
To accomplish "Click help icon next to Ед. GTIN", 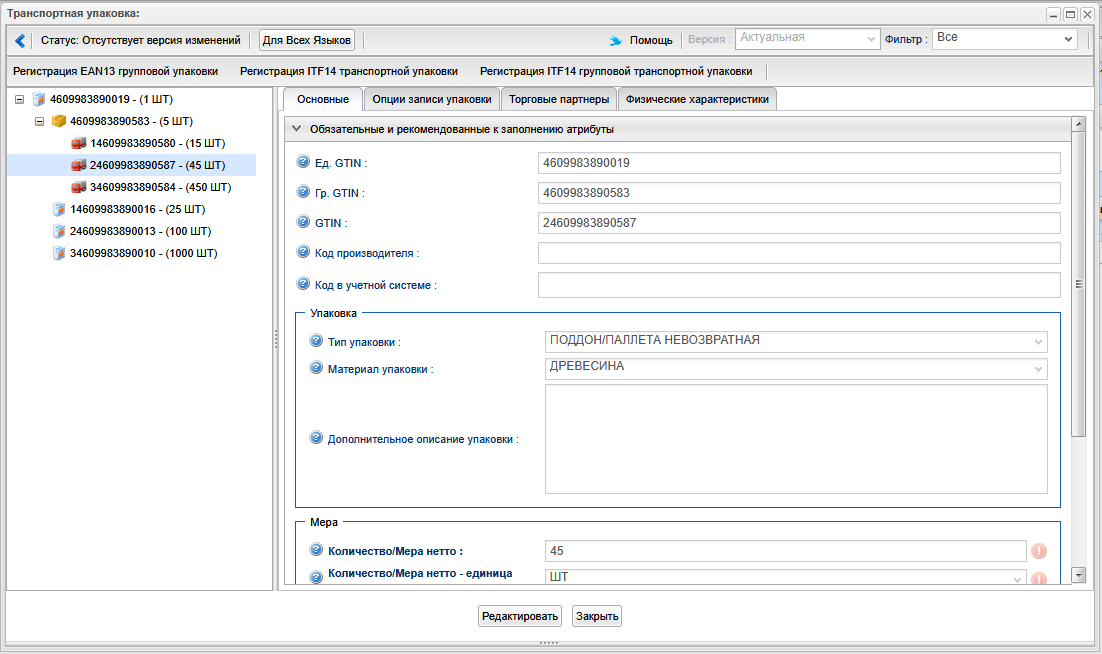I will pos(304,162).
